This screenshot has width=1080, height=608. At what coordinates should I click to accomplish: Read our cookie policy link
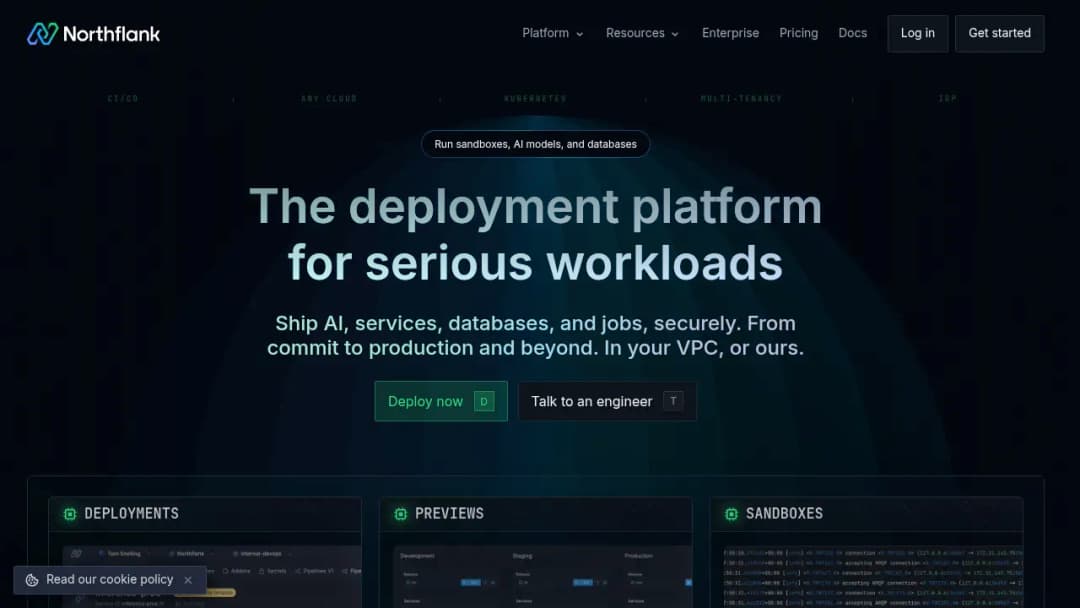point(110,580)
